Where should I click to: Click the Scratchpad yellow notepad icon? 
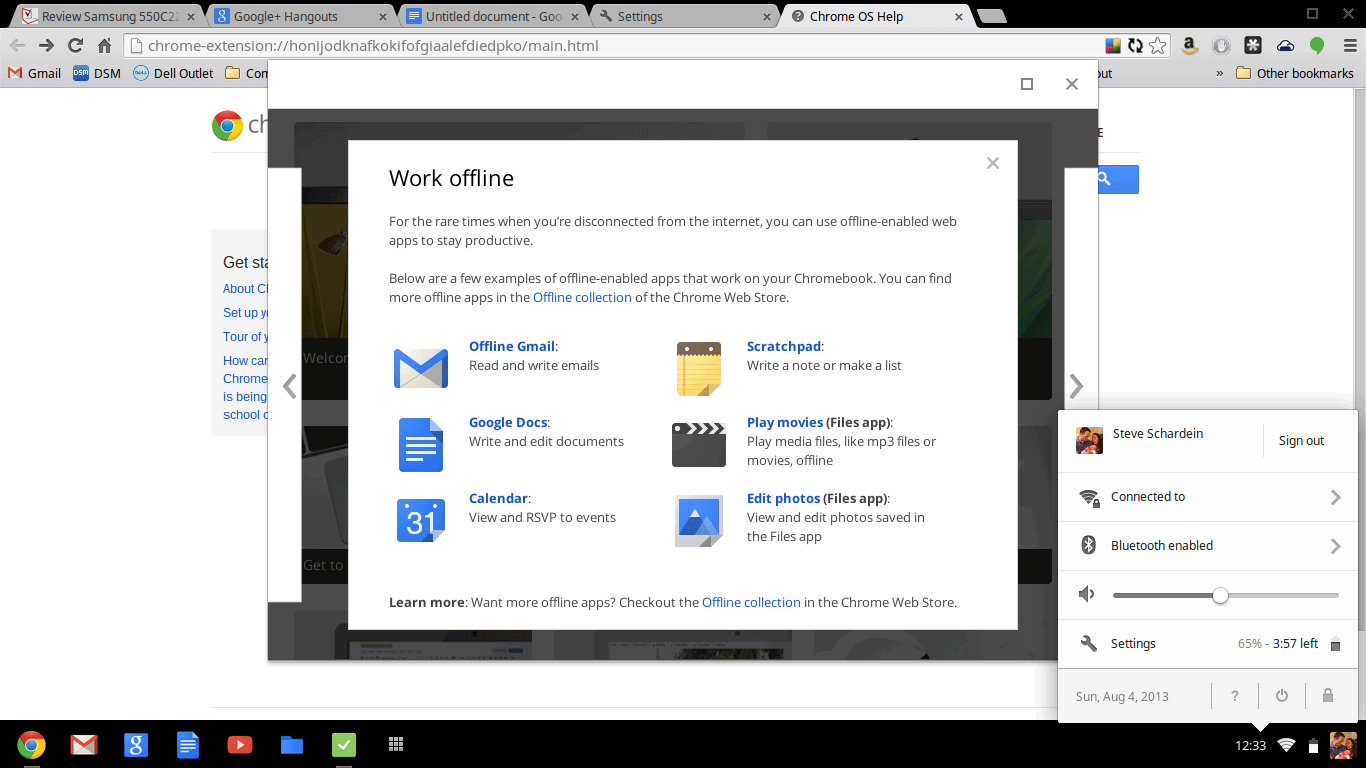[698, 368]
